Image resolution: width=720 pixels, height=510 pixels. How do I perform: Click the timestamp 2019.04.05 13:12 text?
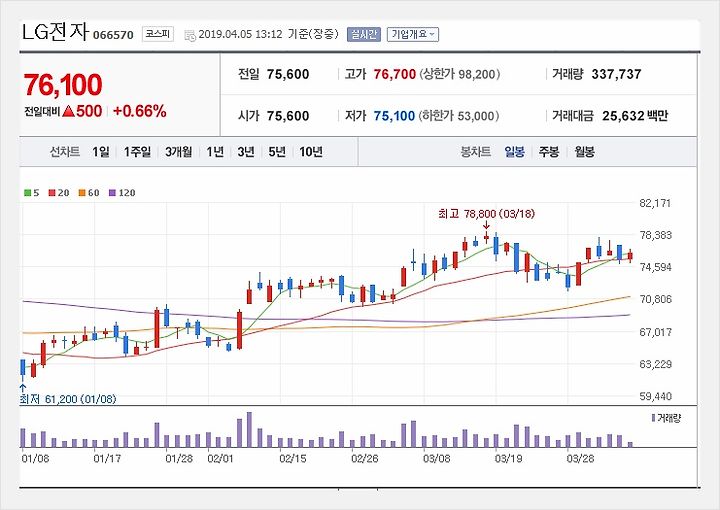coord(240,35)
